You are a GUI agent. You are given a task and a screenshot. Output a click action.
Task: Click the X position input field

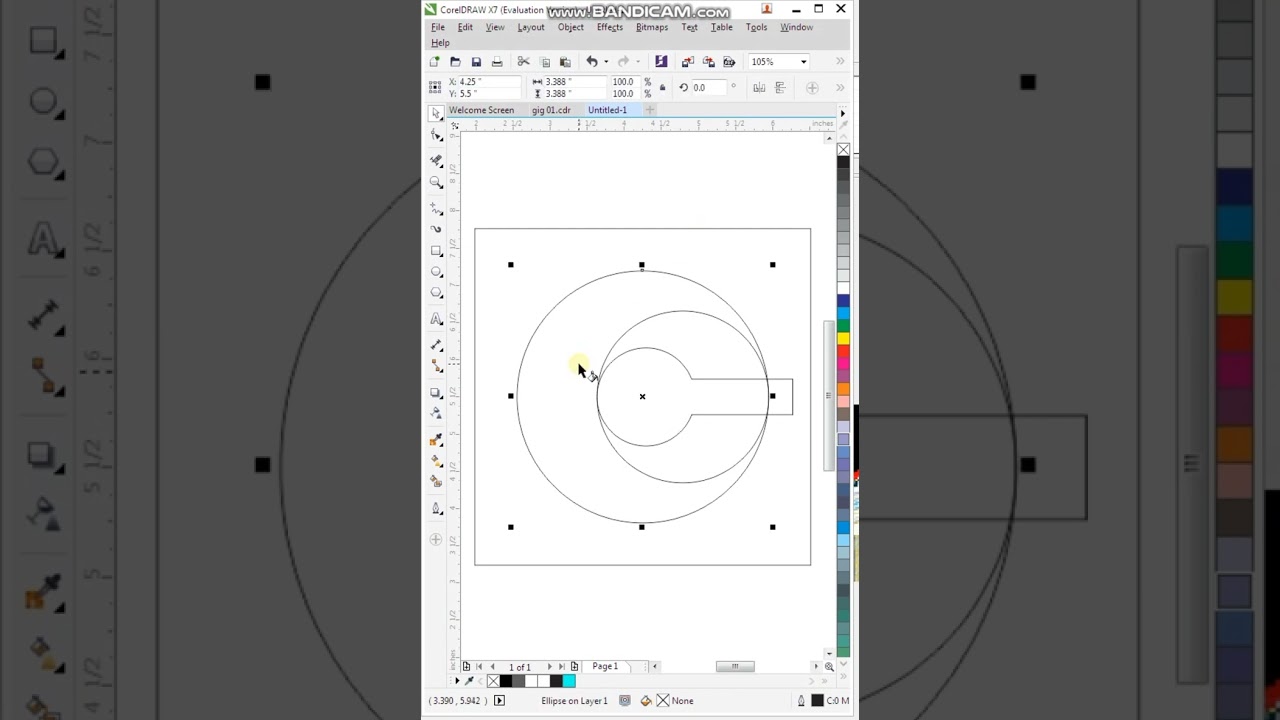[490, 82]
